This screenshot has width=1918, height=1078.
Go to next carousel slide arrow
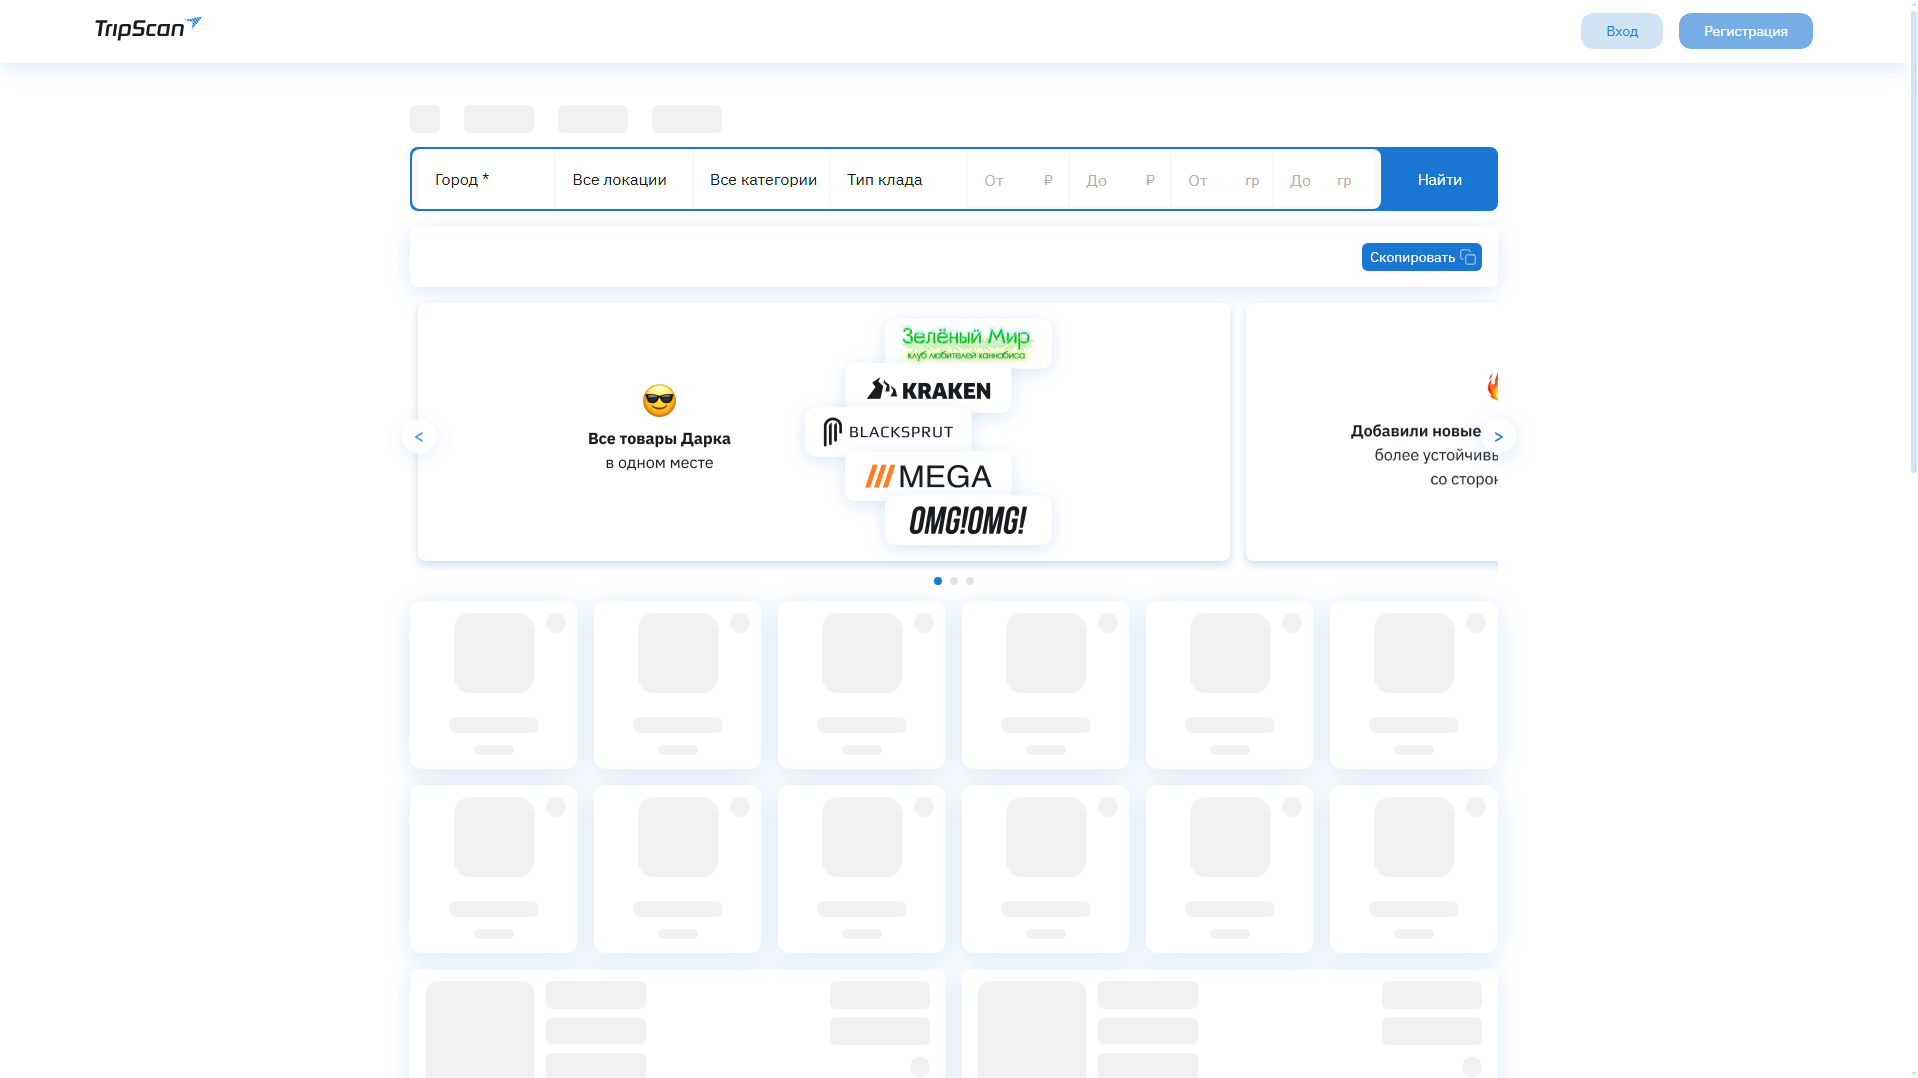1498,436
